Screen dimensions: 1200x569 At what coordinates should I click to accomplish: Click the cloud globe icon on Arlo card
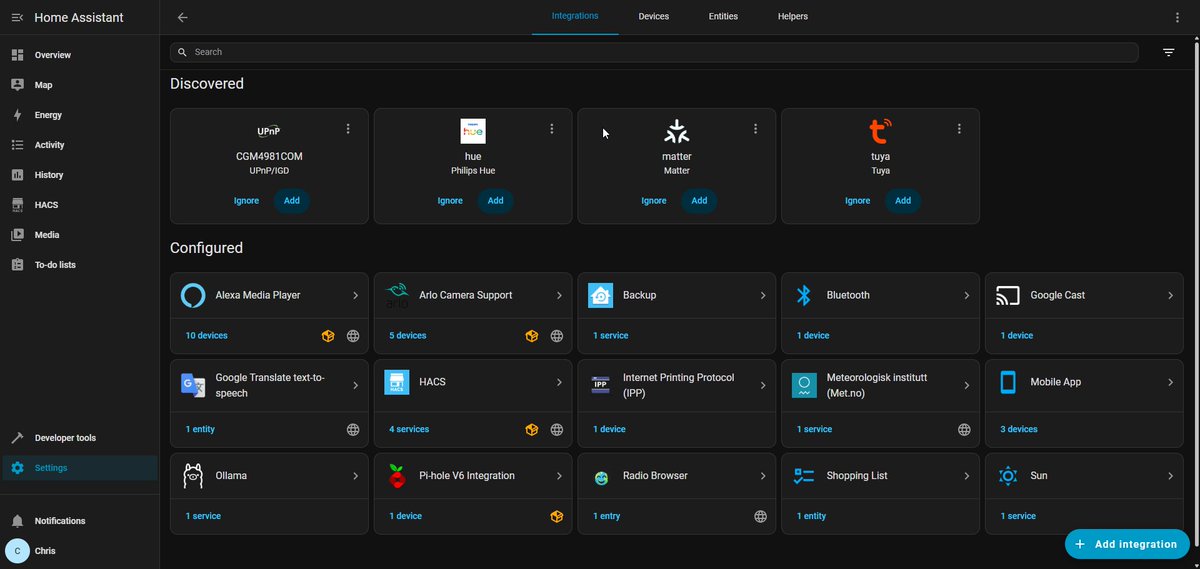[557, 336]
